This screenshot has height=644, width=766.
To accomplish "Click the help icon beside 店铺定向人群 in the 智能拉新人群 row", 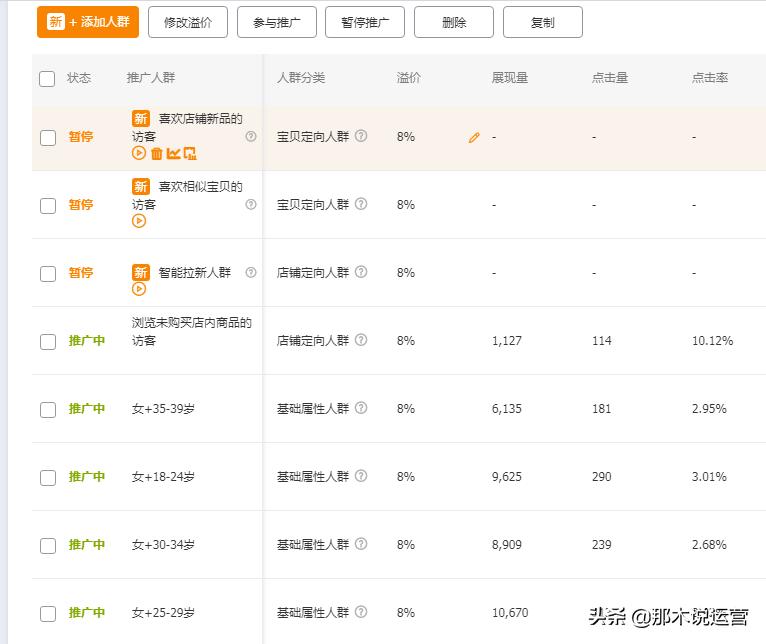I will point(361,271).
